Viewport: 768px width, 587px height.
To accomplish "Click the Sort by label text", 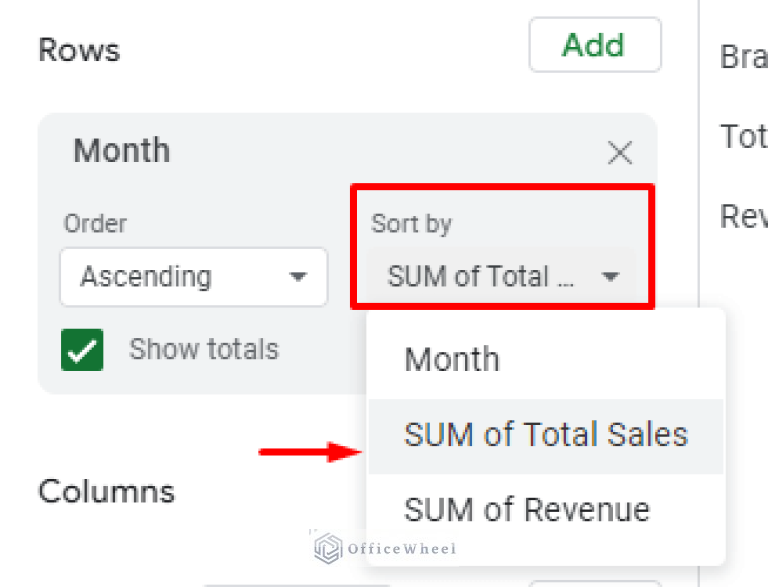I will coord(411,224).
